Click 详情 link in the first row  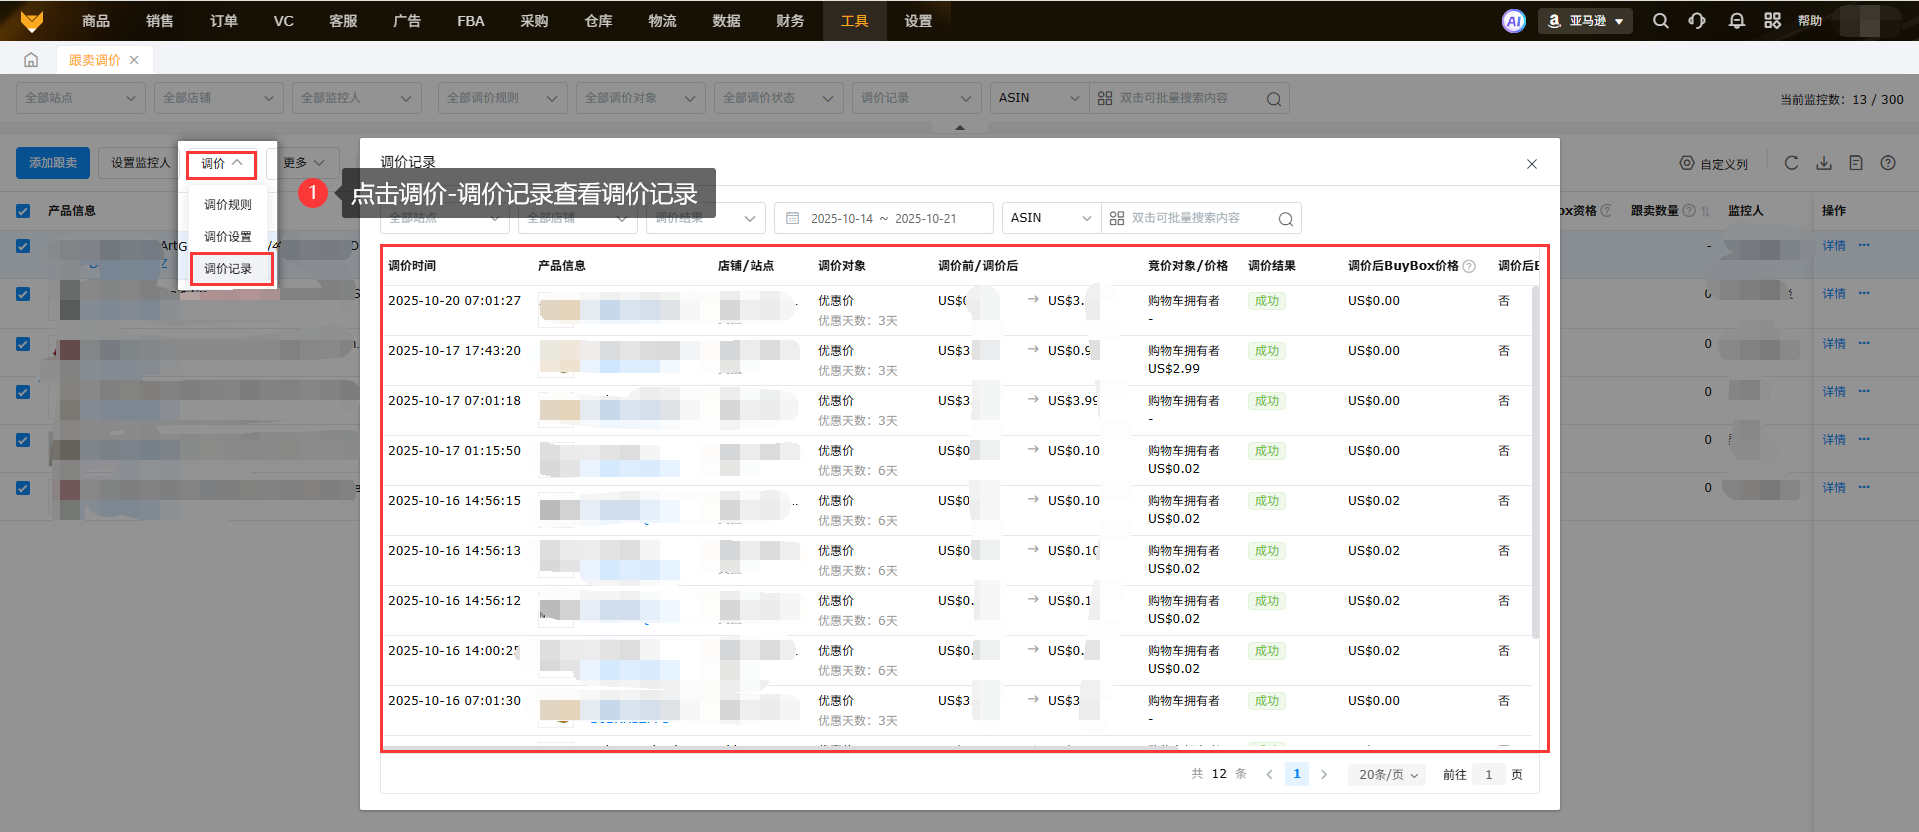[x=1833, y=246]
